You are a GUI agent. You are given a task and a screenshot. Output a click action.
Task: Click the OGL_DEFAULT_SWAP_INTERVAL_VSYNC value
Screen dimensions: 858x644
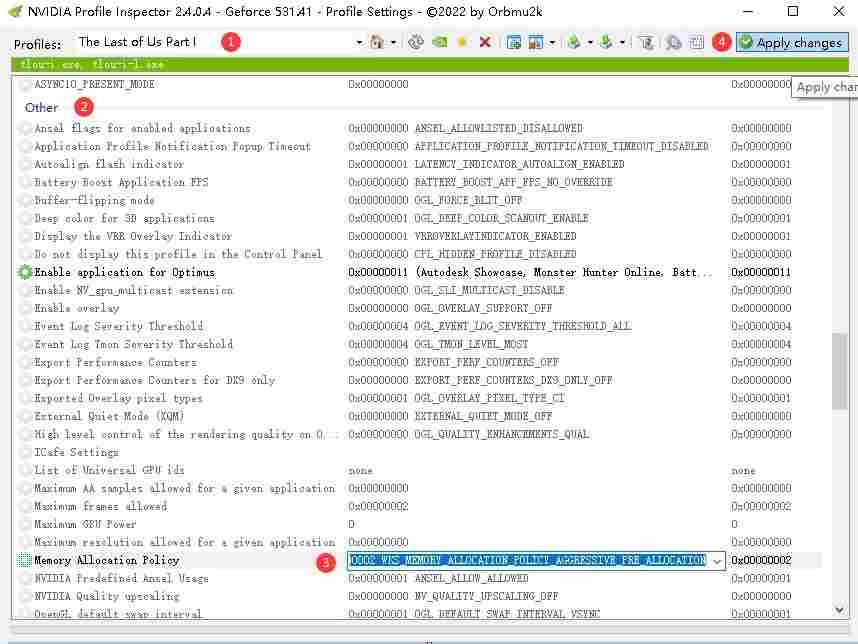coord(507,614)
